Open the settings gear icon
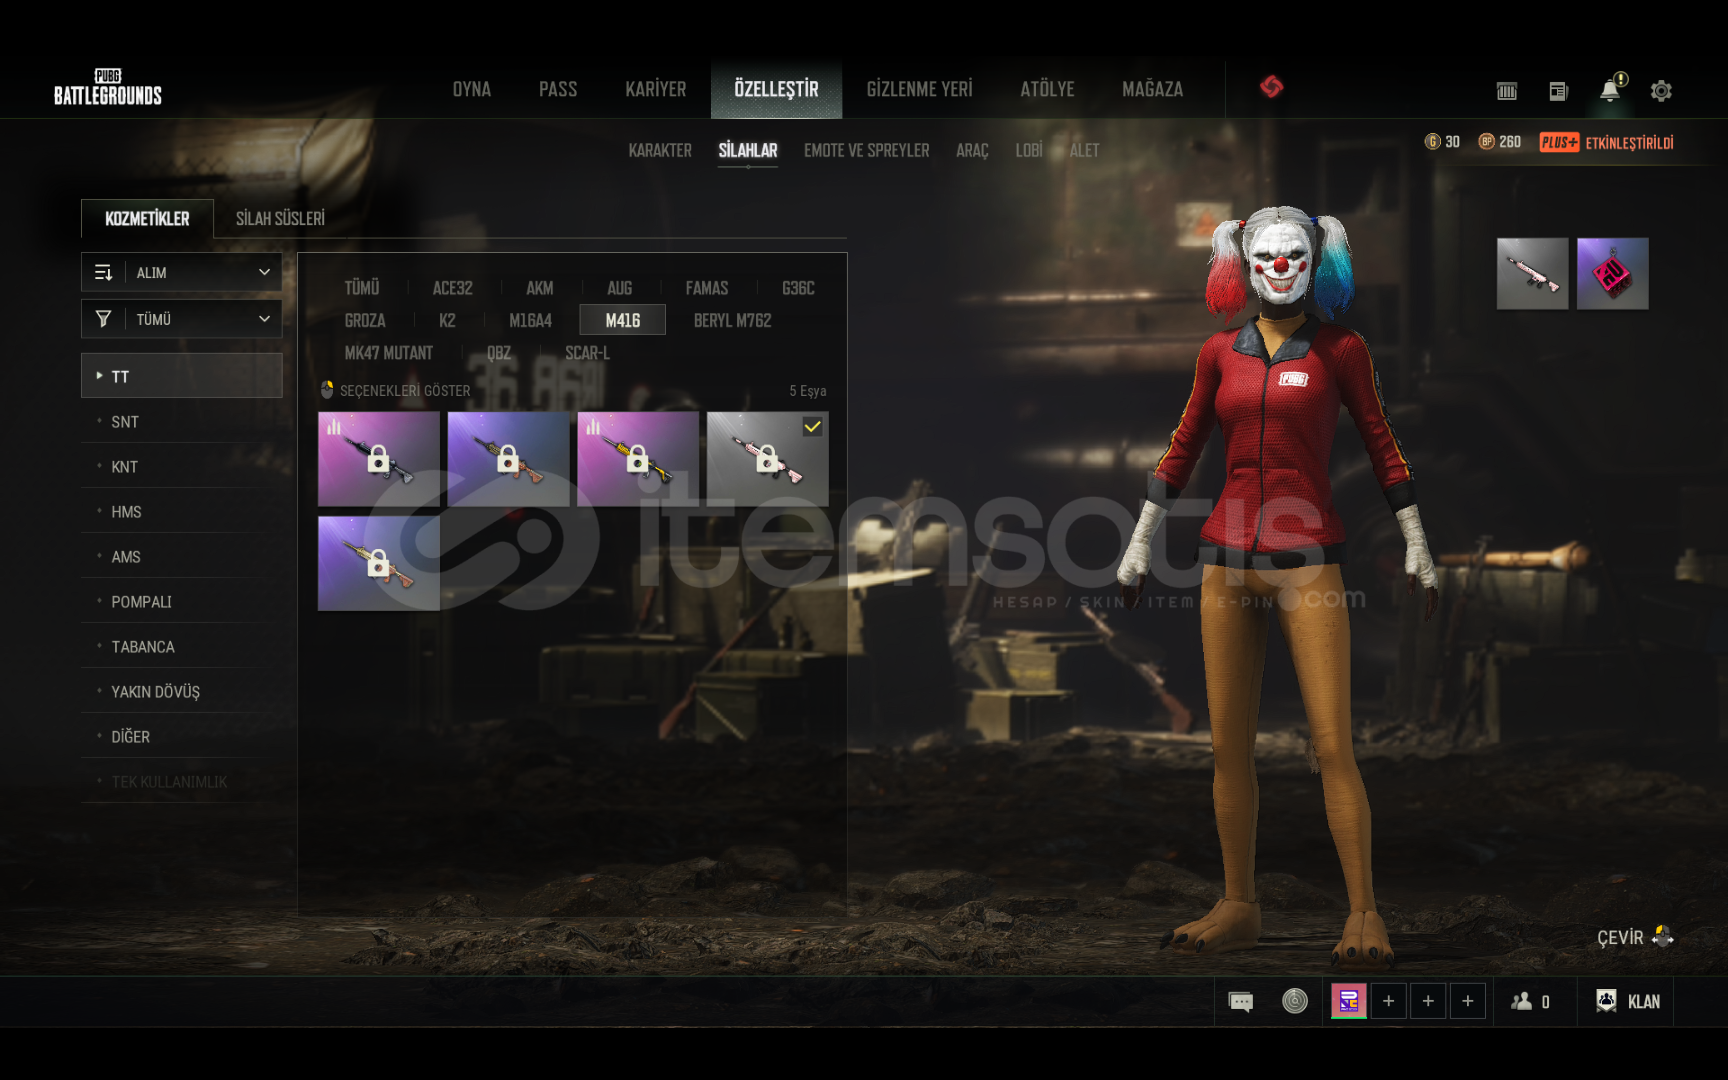This screenshot has height=1080, width=1728. [1661, 91]
